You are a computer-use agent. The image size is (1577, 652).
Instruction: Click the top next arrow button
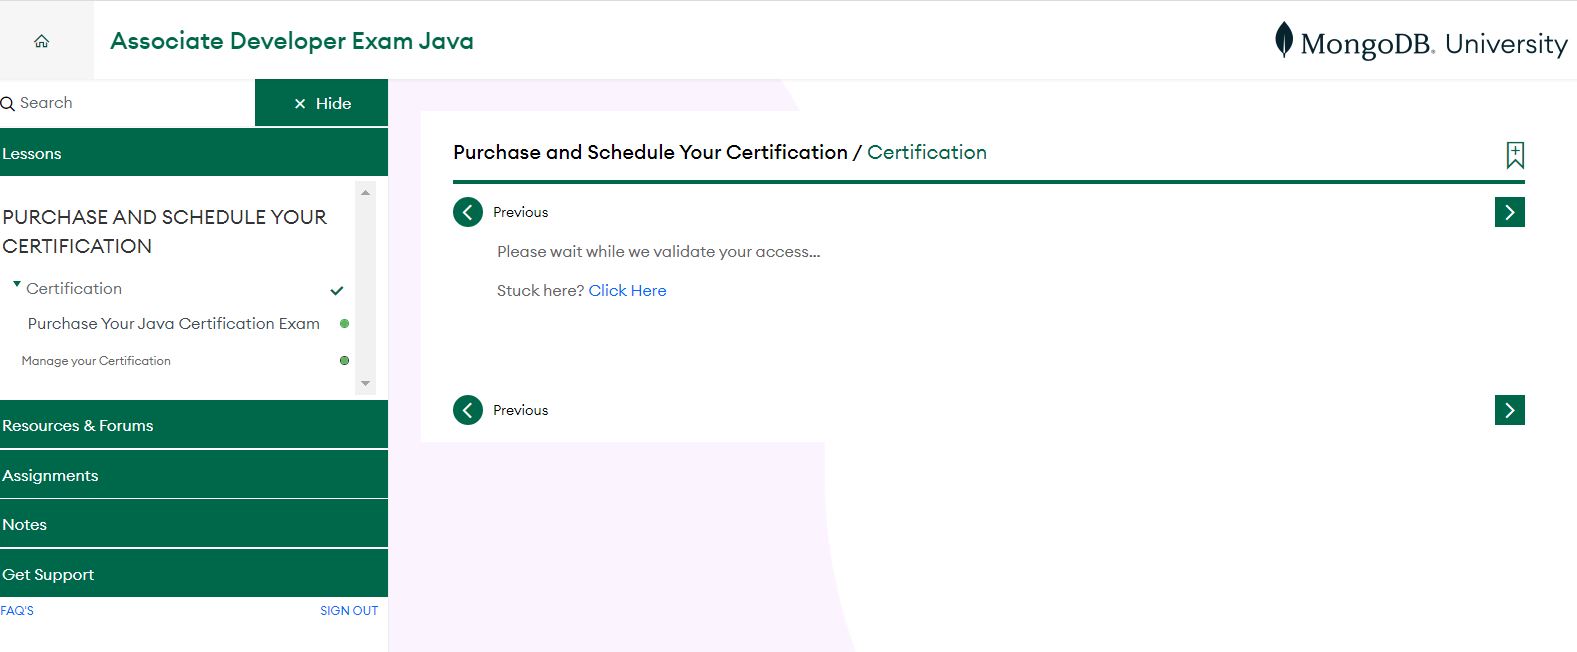point(1509,212)
